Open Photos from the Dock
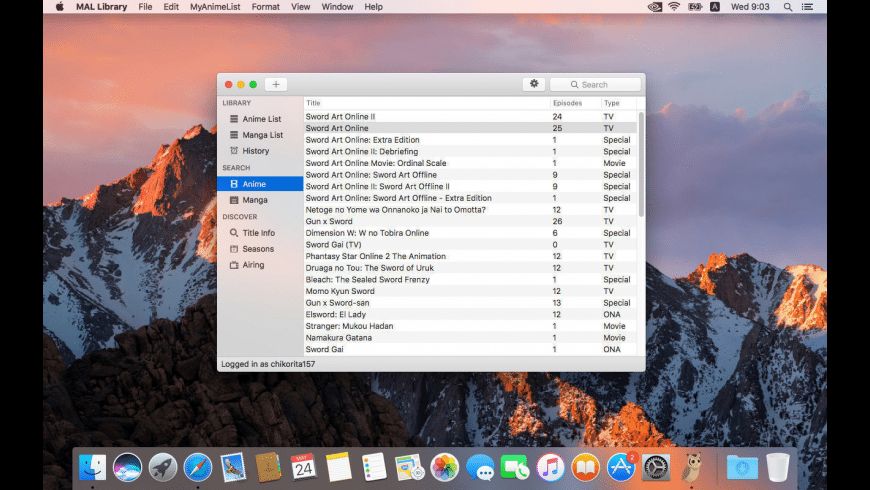The image size is (870, 490). (x=444, y=467)
